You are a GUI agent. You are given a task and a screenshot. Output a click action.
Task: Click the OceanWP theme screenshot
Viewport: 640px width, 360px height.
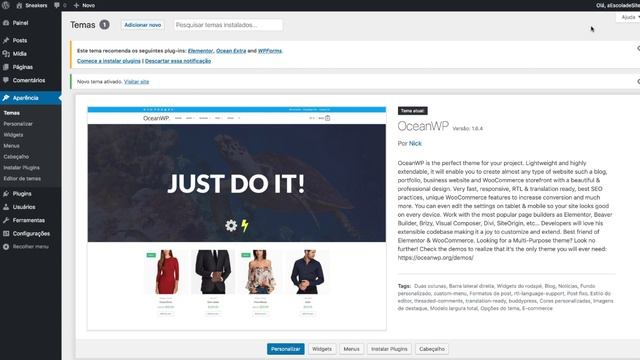pos(237,218)
